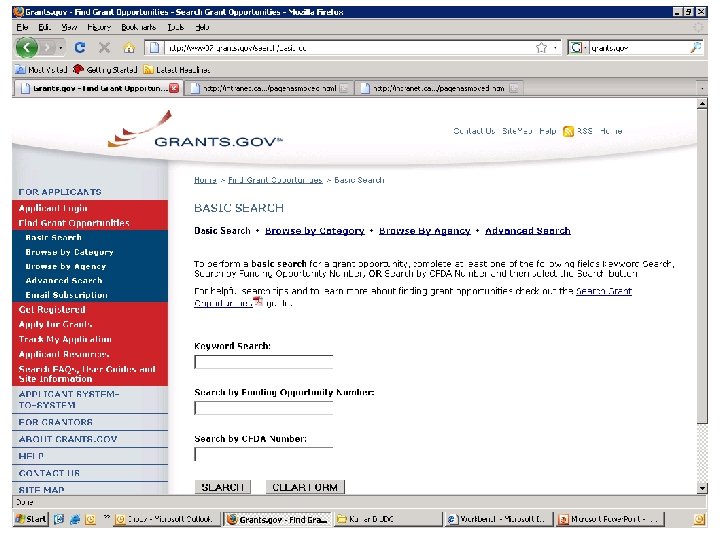The image size is (720, 540).
Task: Open the File menu
Action: (22, 27)
